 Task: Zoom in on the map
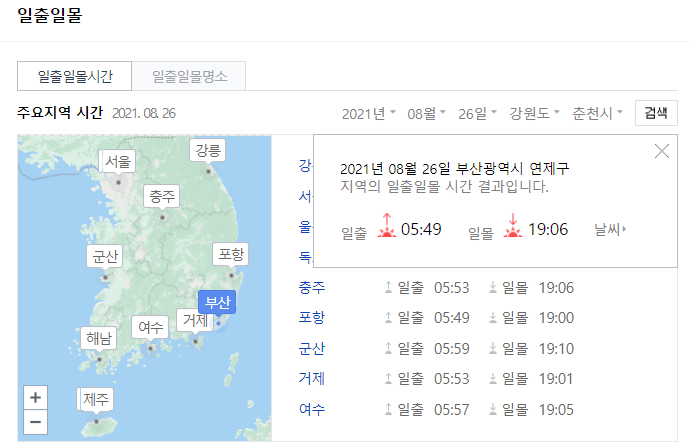pos(36,397)
